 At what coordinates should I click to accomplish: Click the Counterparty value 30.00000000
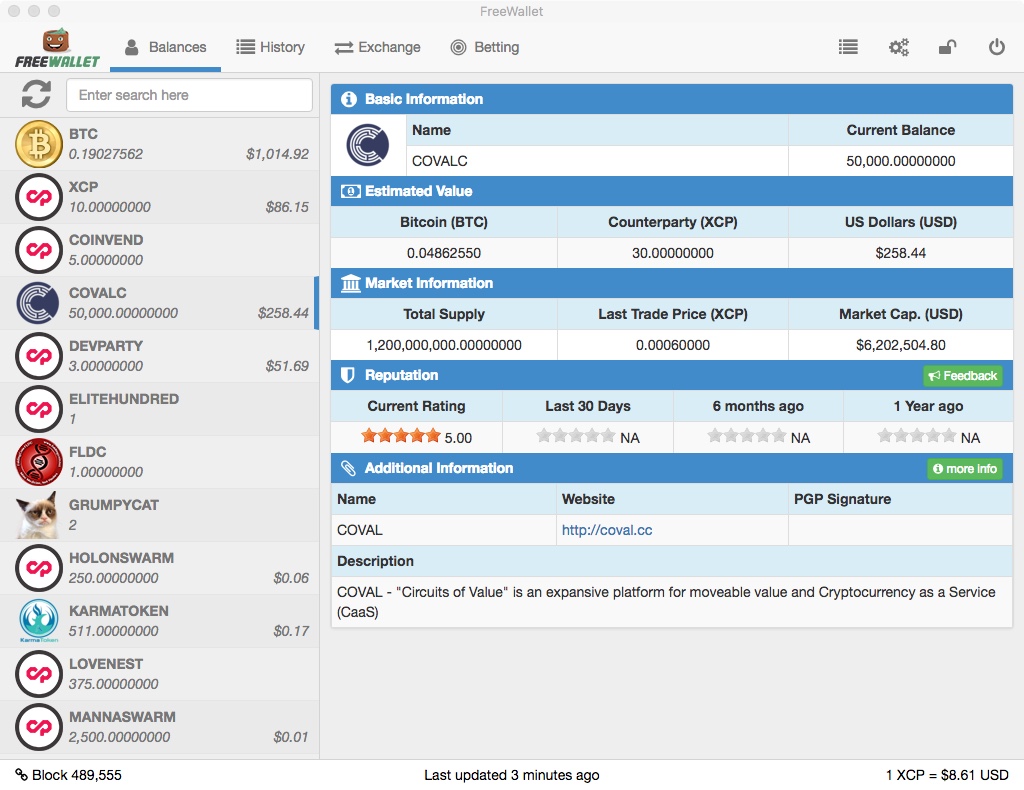point(672,253)
